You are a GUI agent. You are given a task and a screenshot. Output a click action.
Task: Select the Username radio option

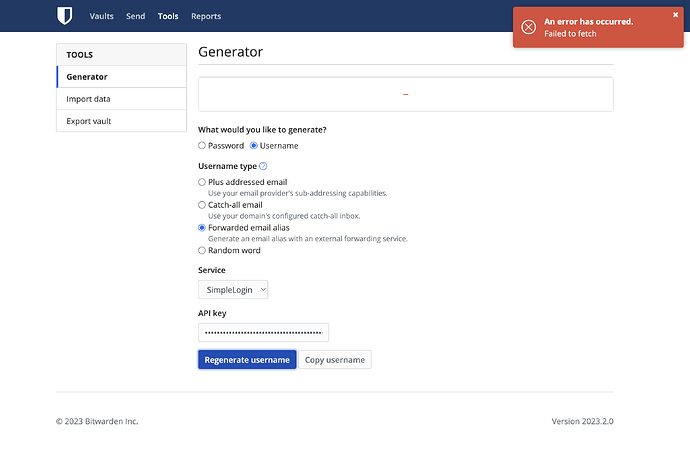[253, 146]
